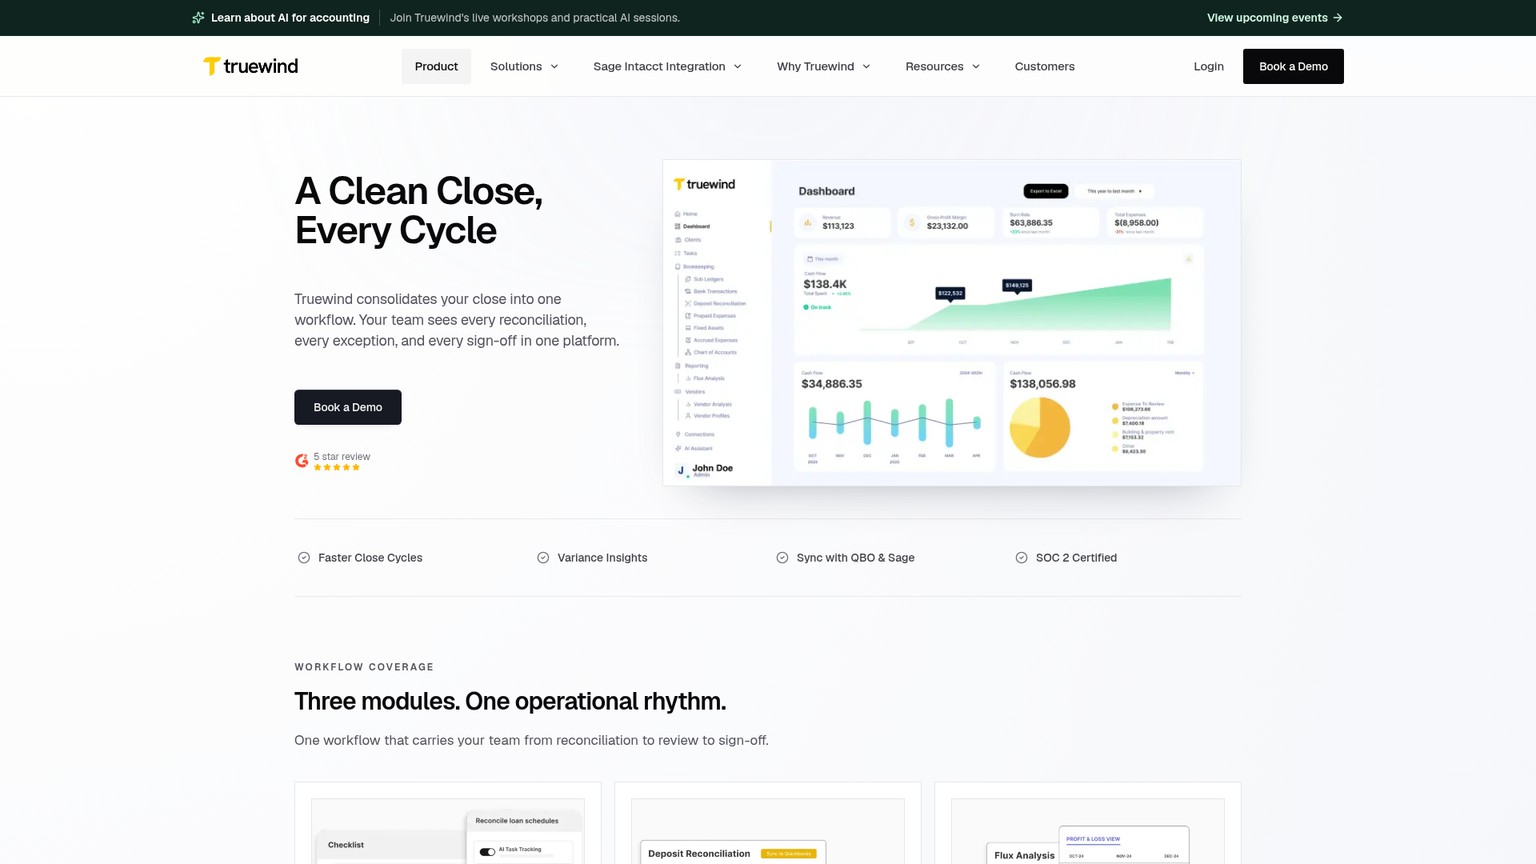Click the check icon beside Variance Insights

point(543,558)
